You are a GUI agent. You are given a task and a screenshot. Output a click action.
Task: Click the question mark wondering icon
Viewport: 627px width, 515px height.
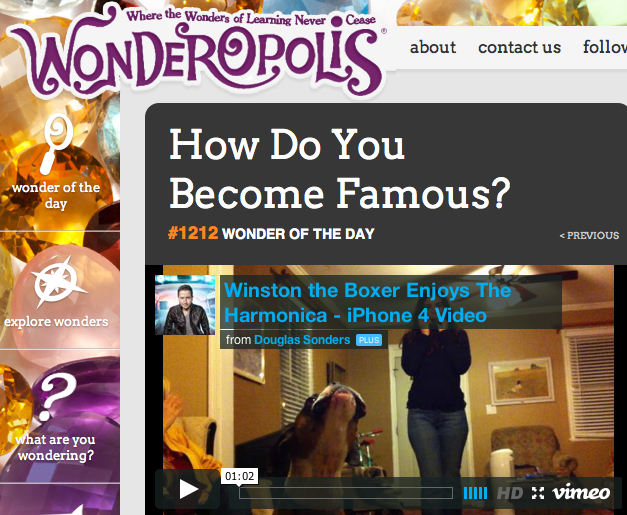coord(57,396)
